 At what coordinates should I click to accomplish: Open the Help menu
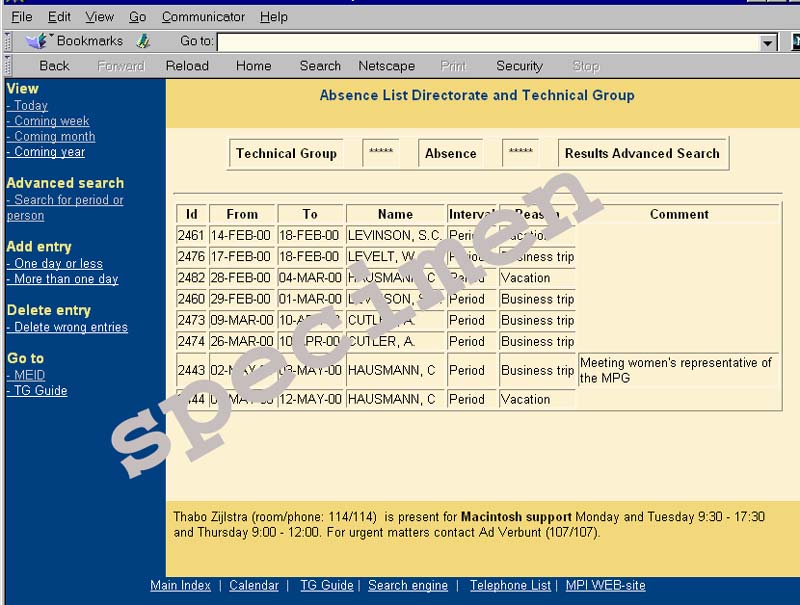273,17
